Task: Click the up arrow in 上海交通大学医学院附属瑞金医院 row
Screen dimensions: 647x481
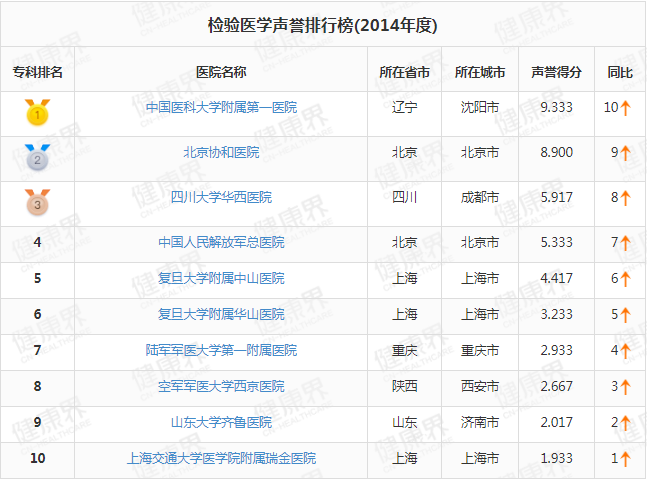Action: tap(626, 459)
